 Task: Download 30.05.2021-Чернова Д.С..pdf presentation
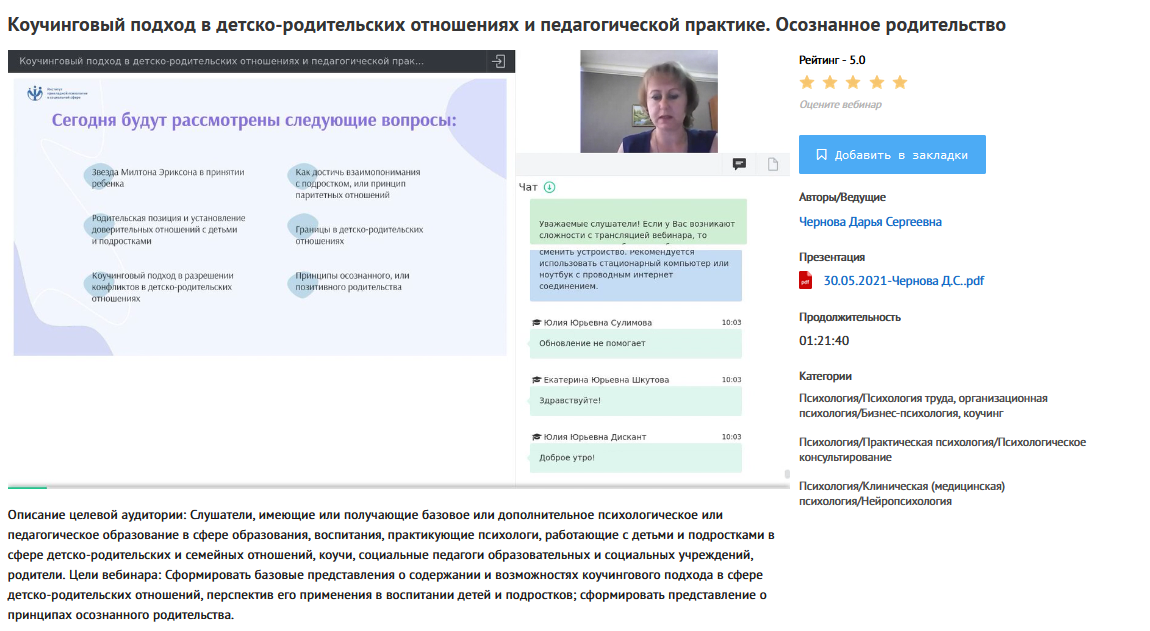click(903, 281)
